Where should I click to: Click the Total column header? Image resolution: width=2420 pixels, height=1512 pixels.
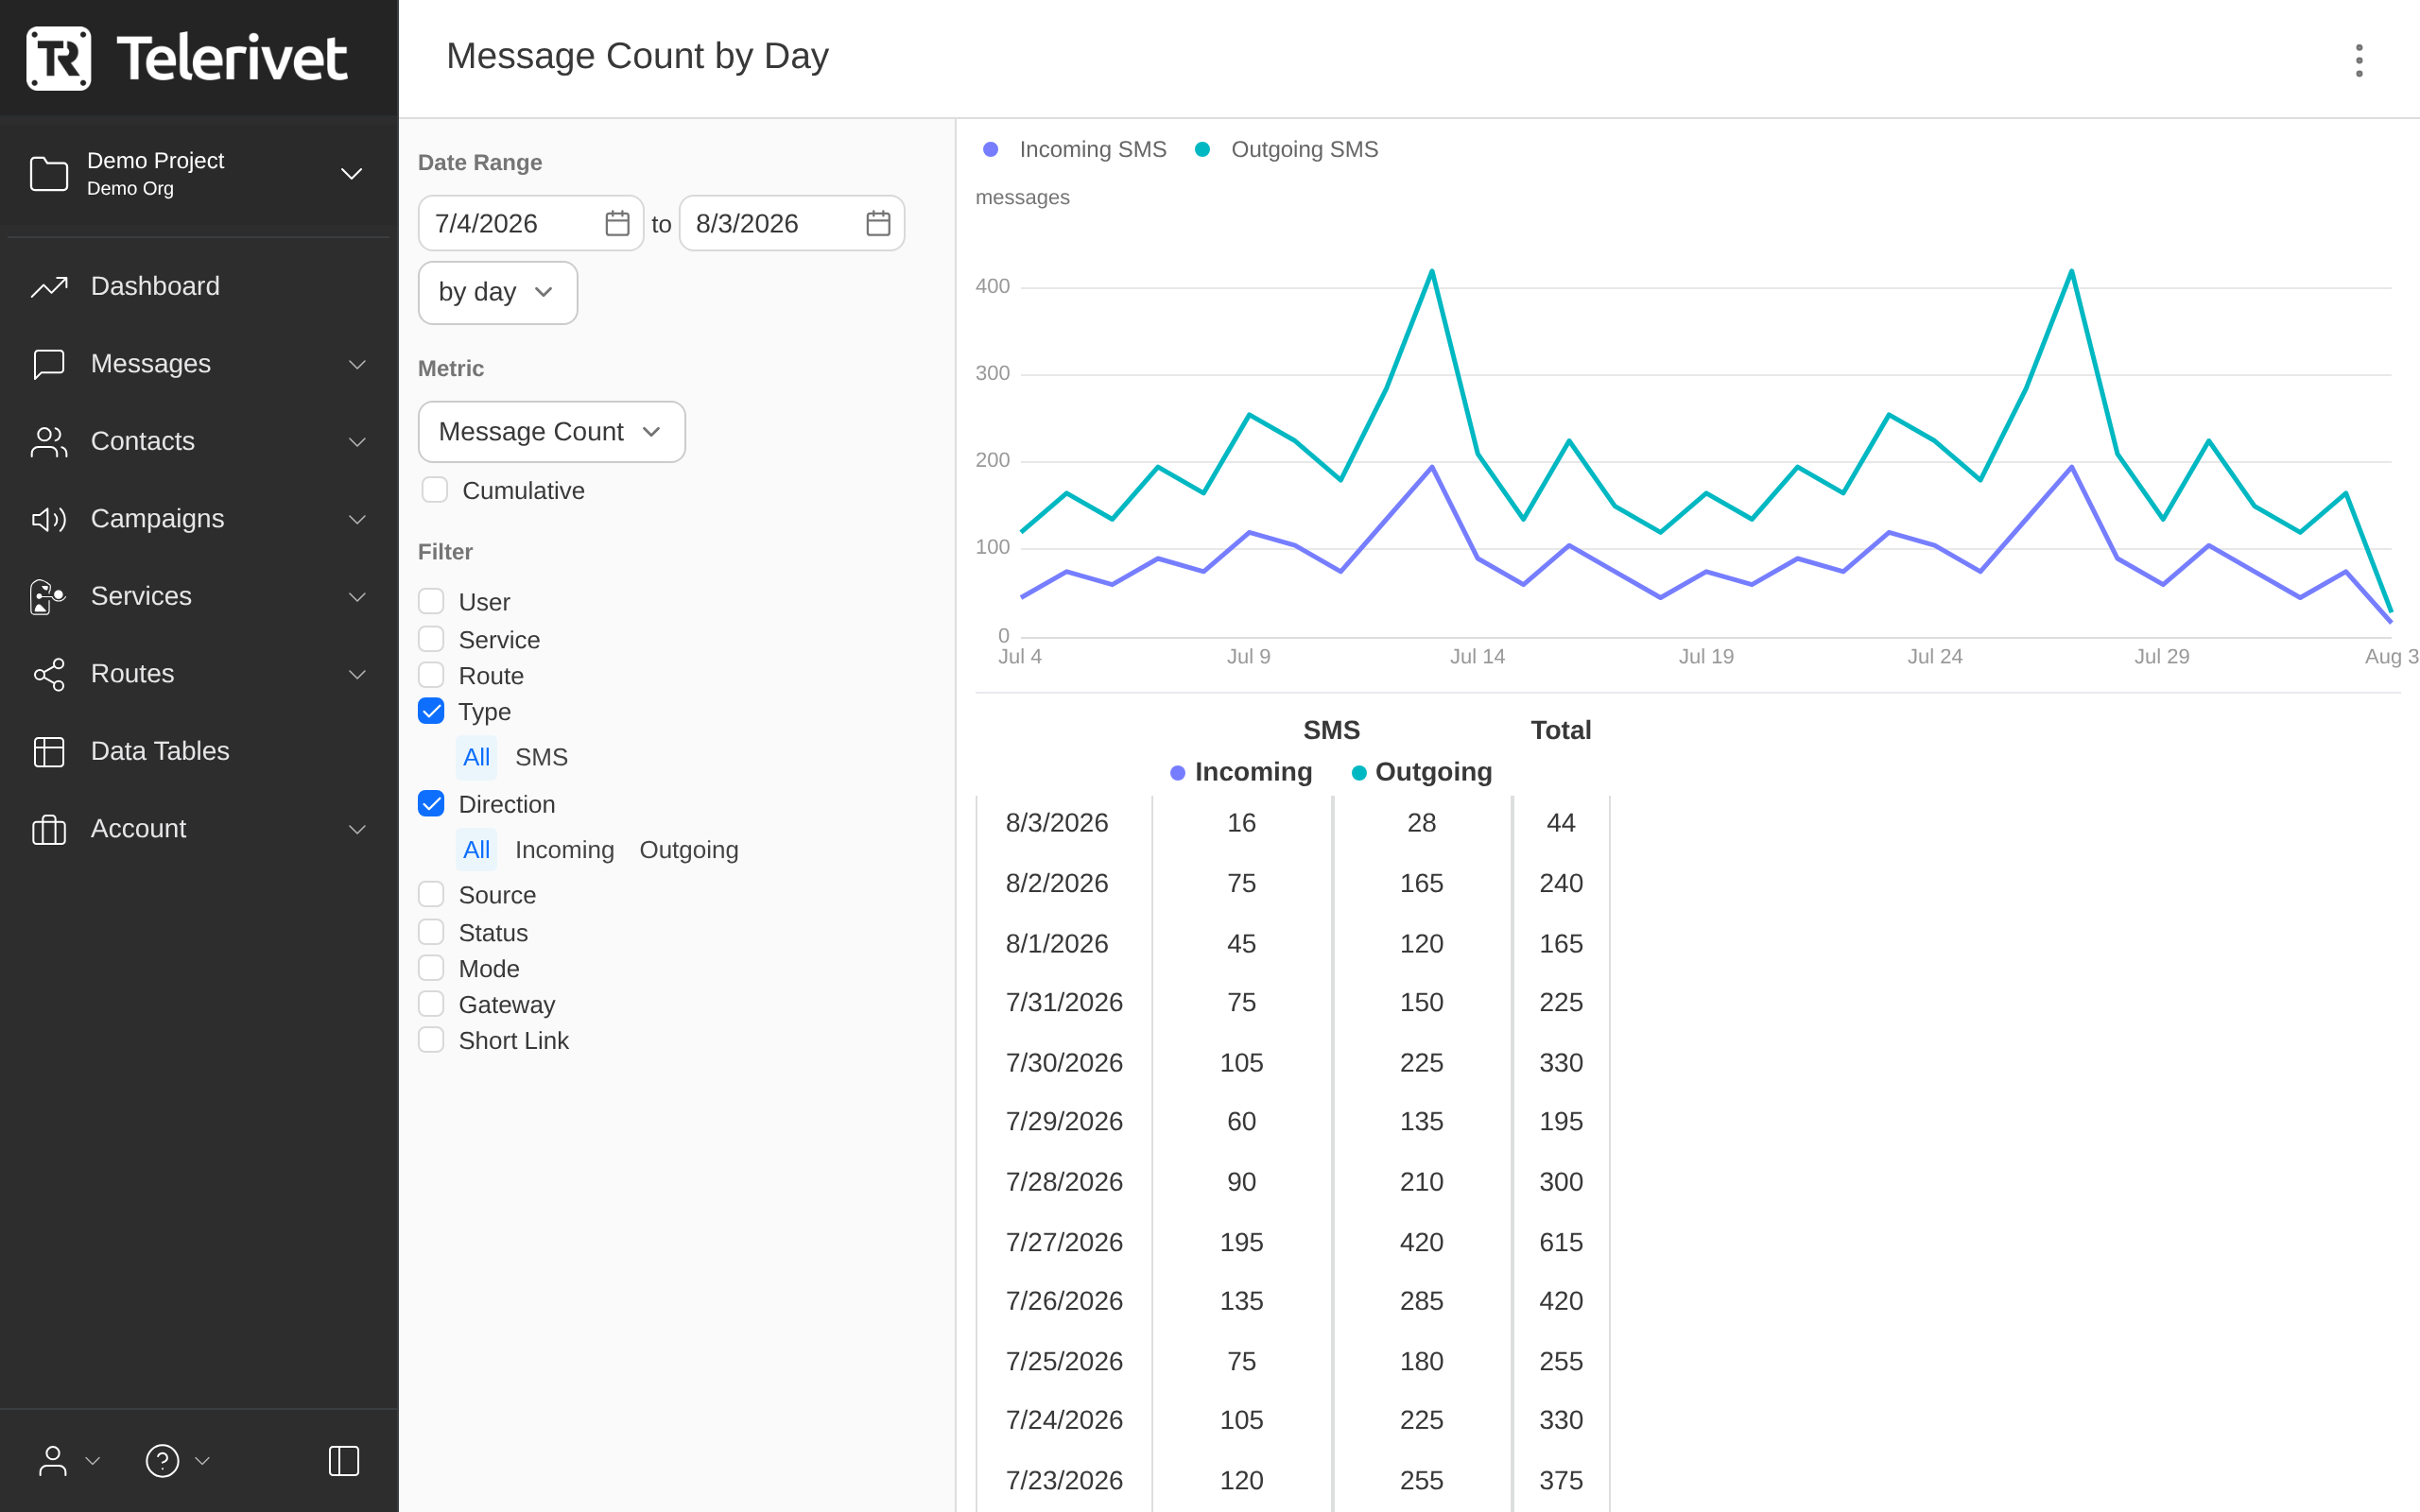coord(1561,730)
